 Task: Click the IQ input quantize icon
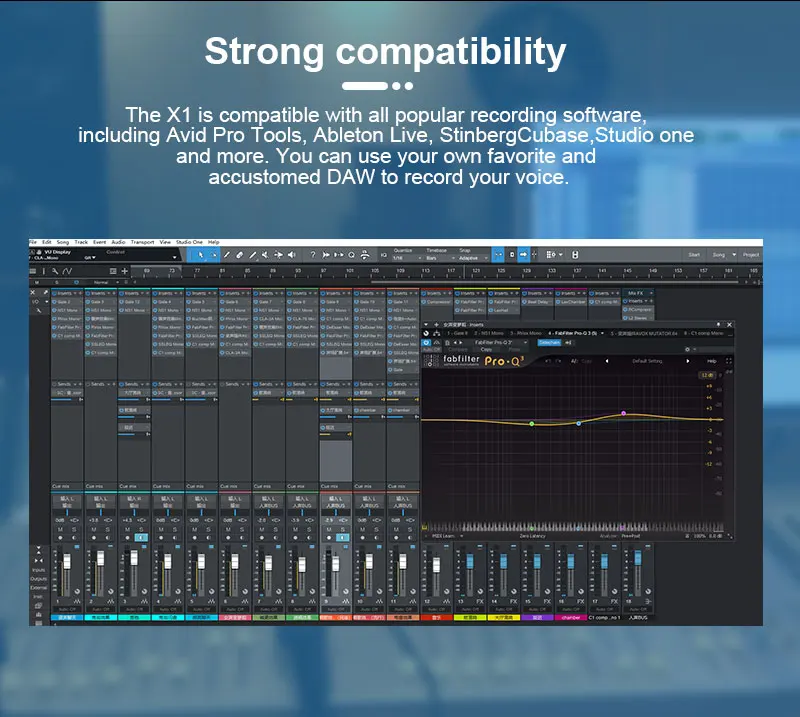click(x=384, y=255)
